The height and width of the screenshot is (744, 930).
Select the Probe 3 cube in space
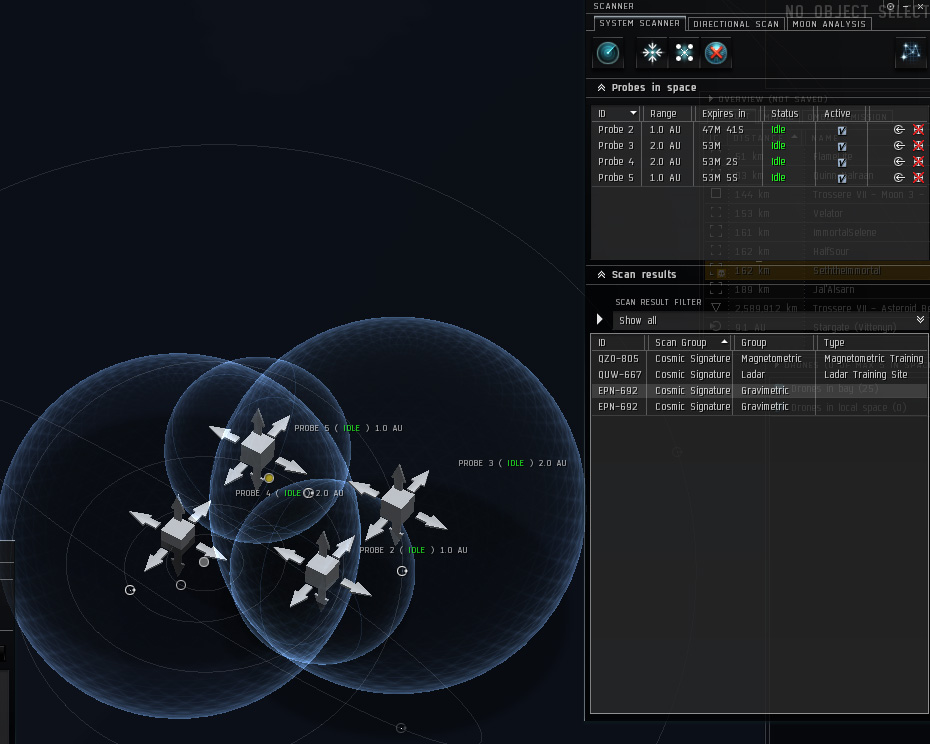397,504
